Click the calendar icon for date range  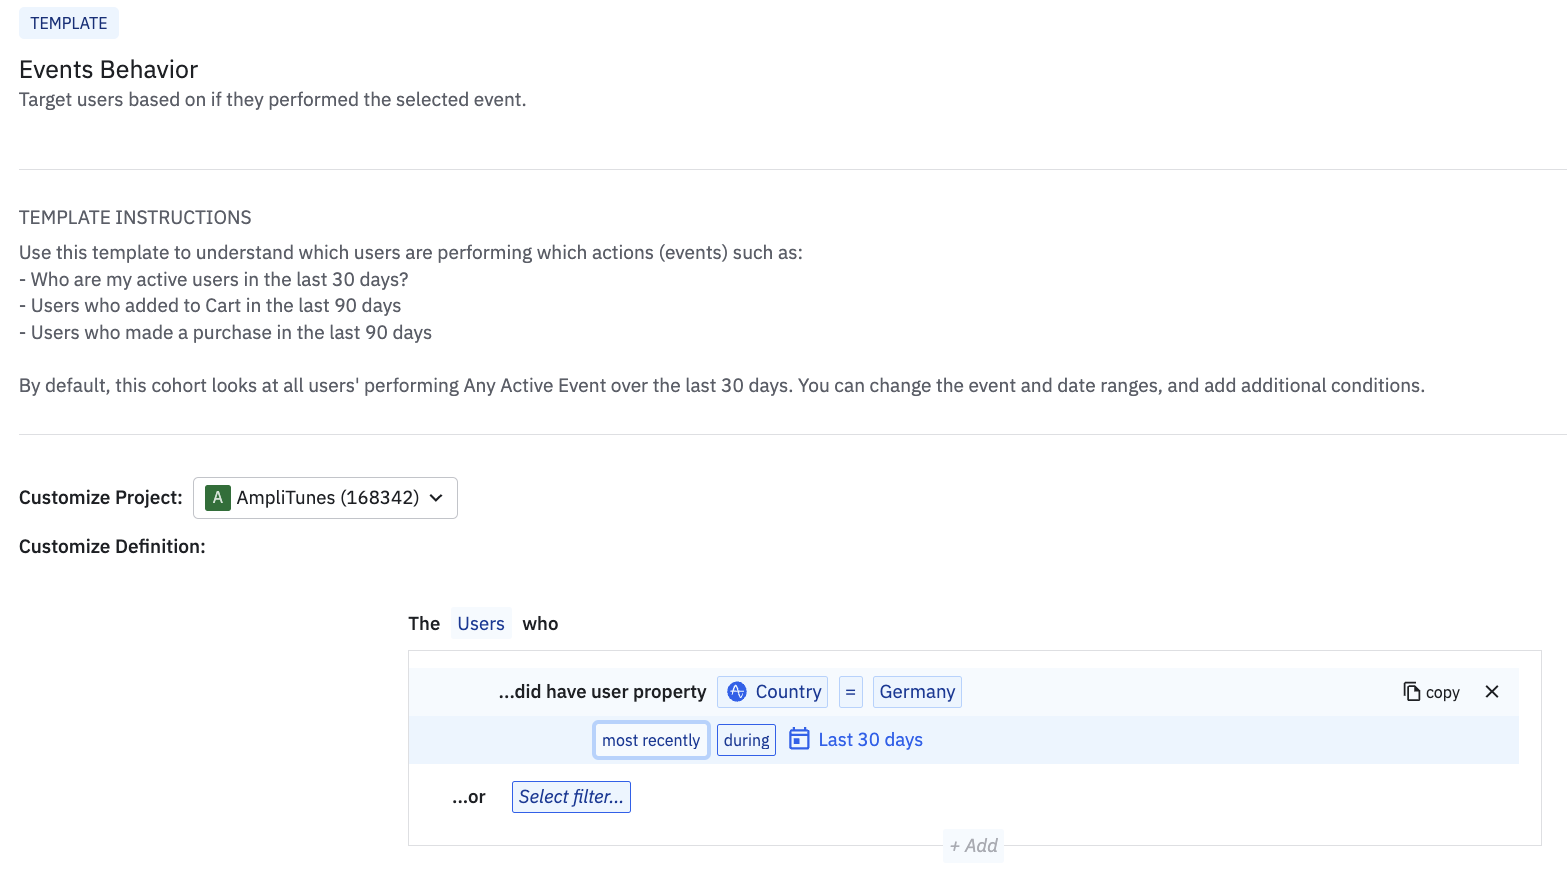(x=799, y=739)
